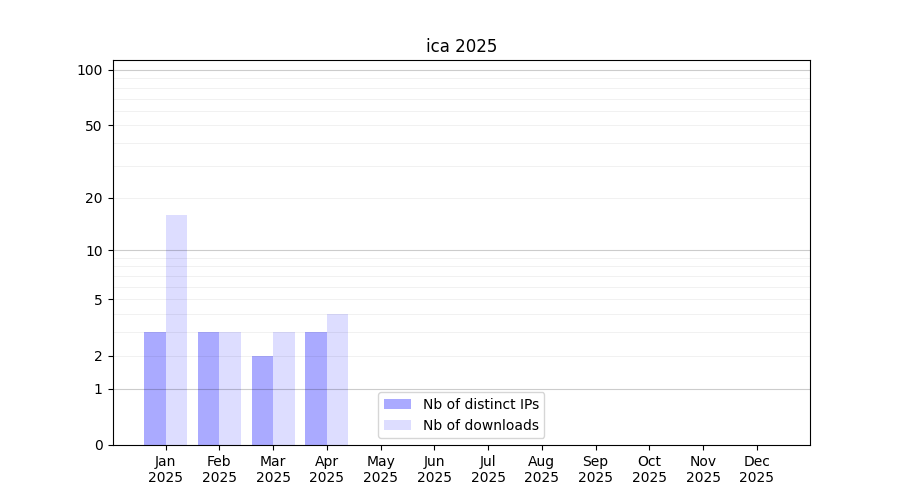Select the January distinct IPs bar

point(155,388)
